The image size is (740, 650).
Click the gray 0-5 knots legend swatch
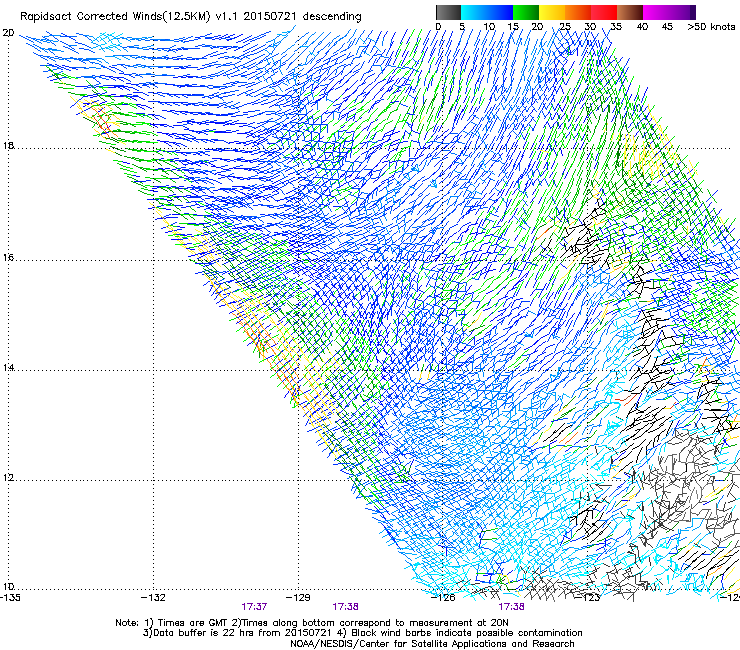point(448,12)
